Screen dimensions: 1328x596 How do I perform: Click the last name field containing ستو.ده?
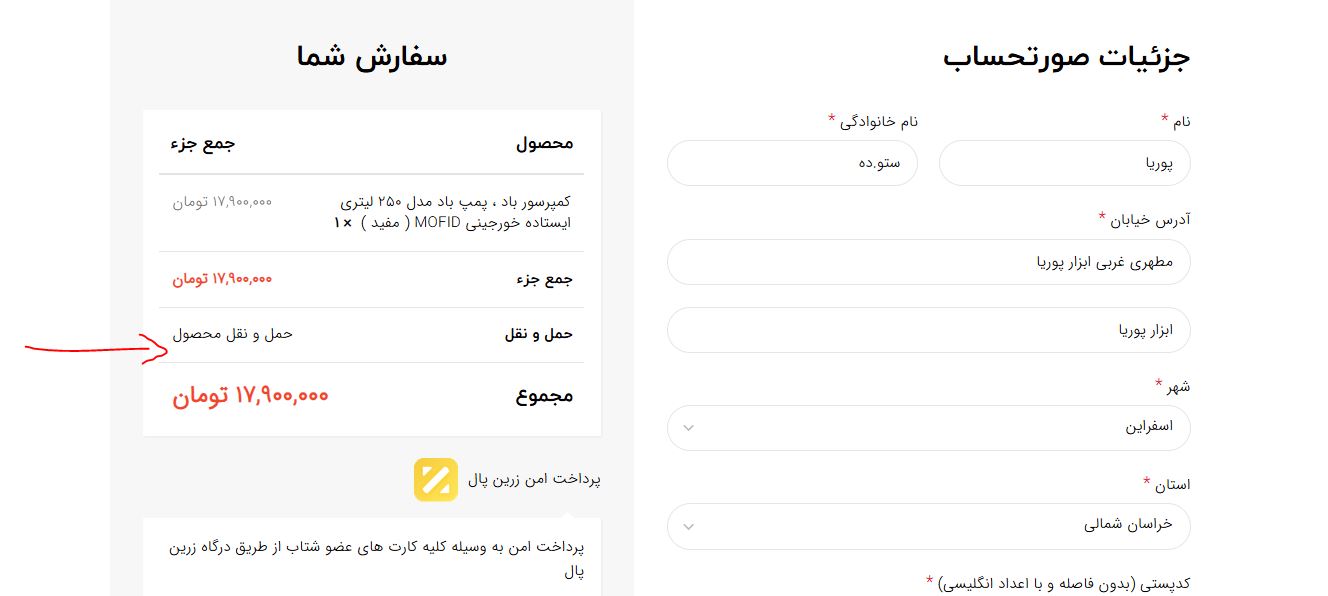(792, 163)
